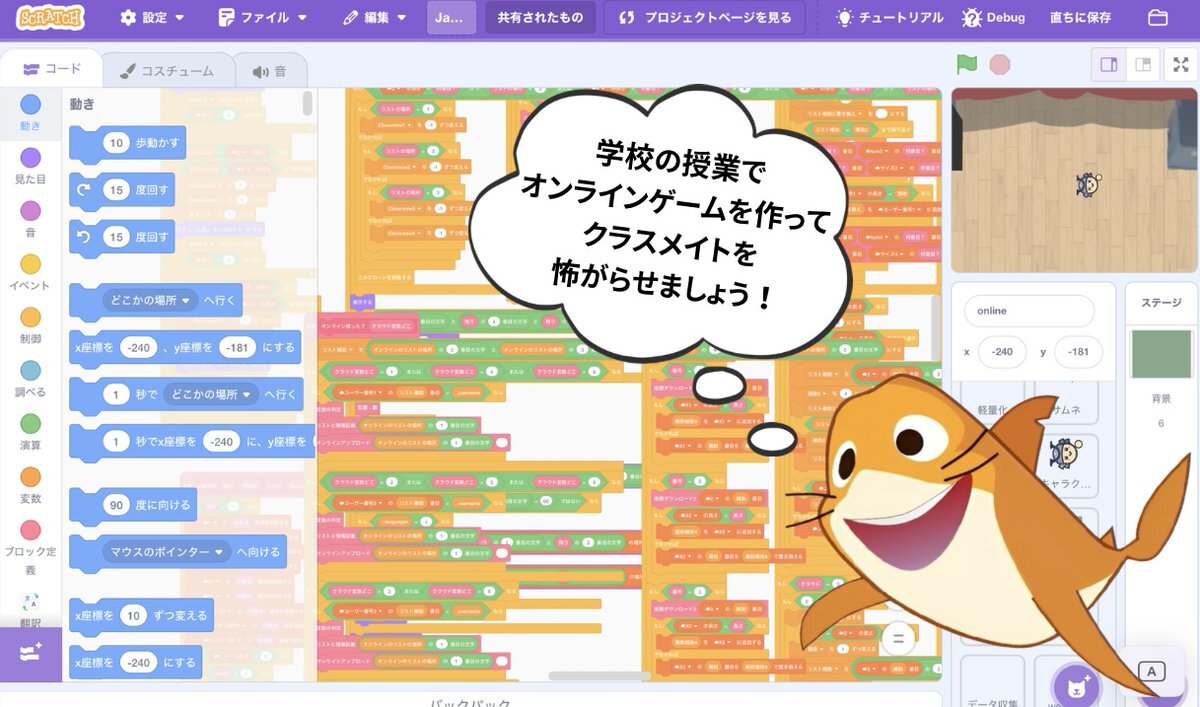
Task: Click the counterclockwise 15 度回す block
Action: 121,238
